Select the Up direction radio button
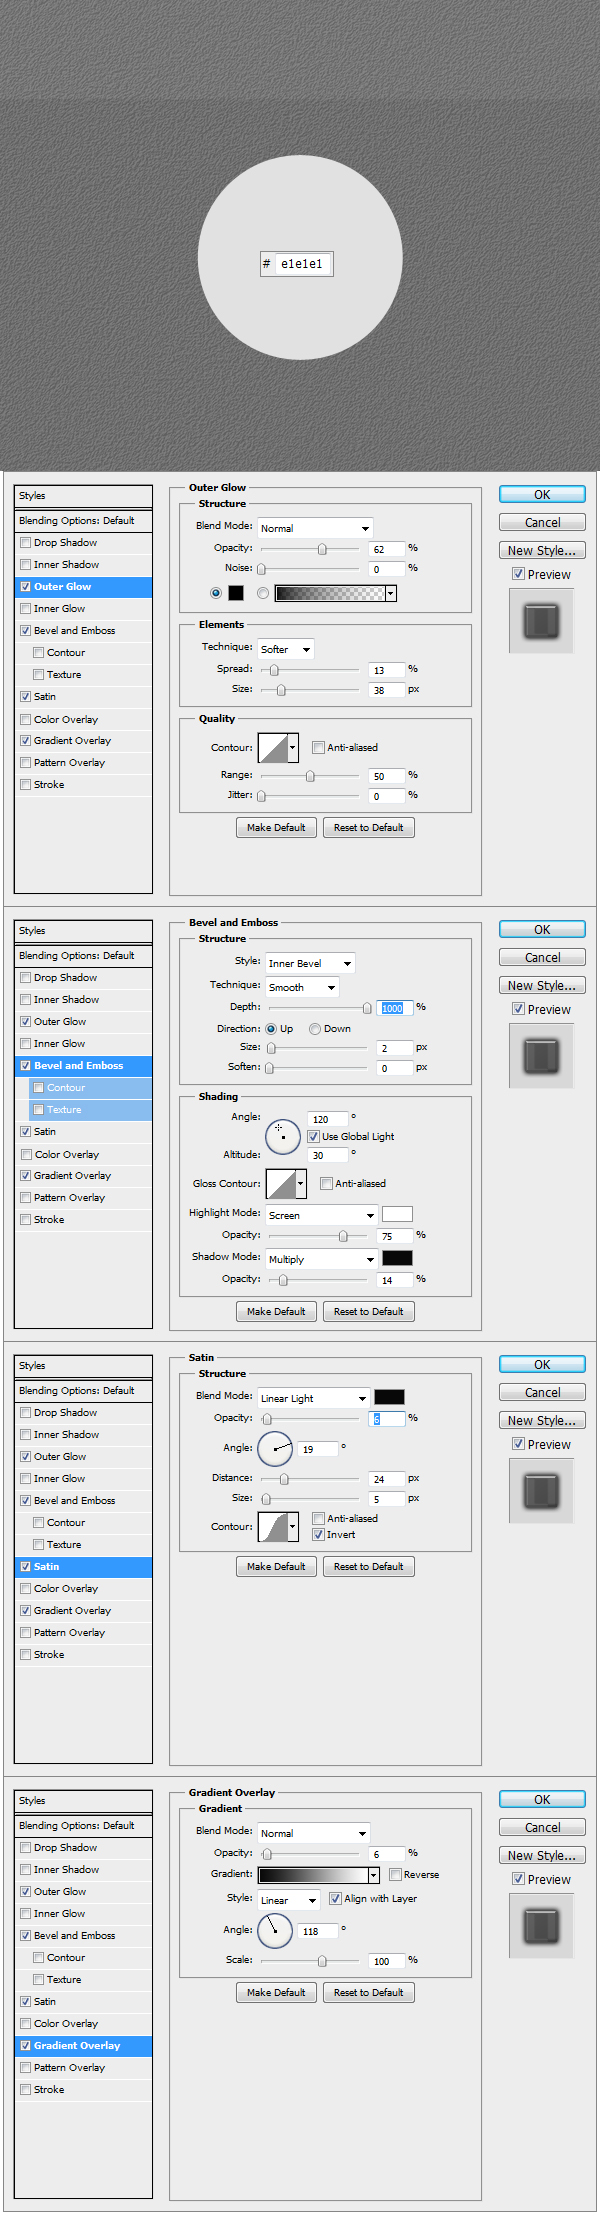This screenshot has height=2222, width=600. point(271,1028)
